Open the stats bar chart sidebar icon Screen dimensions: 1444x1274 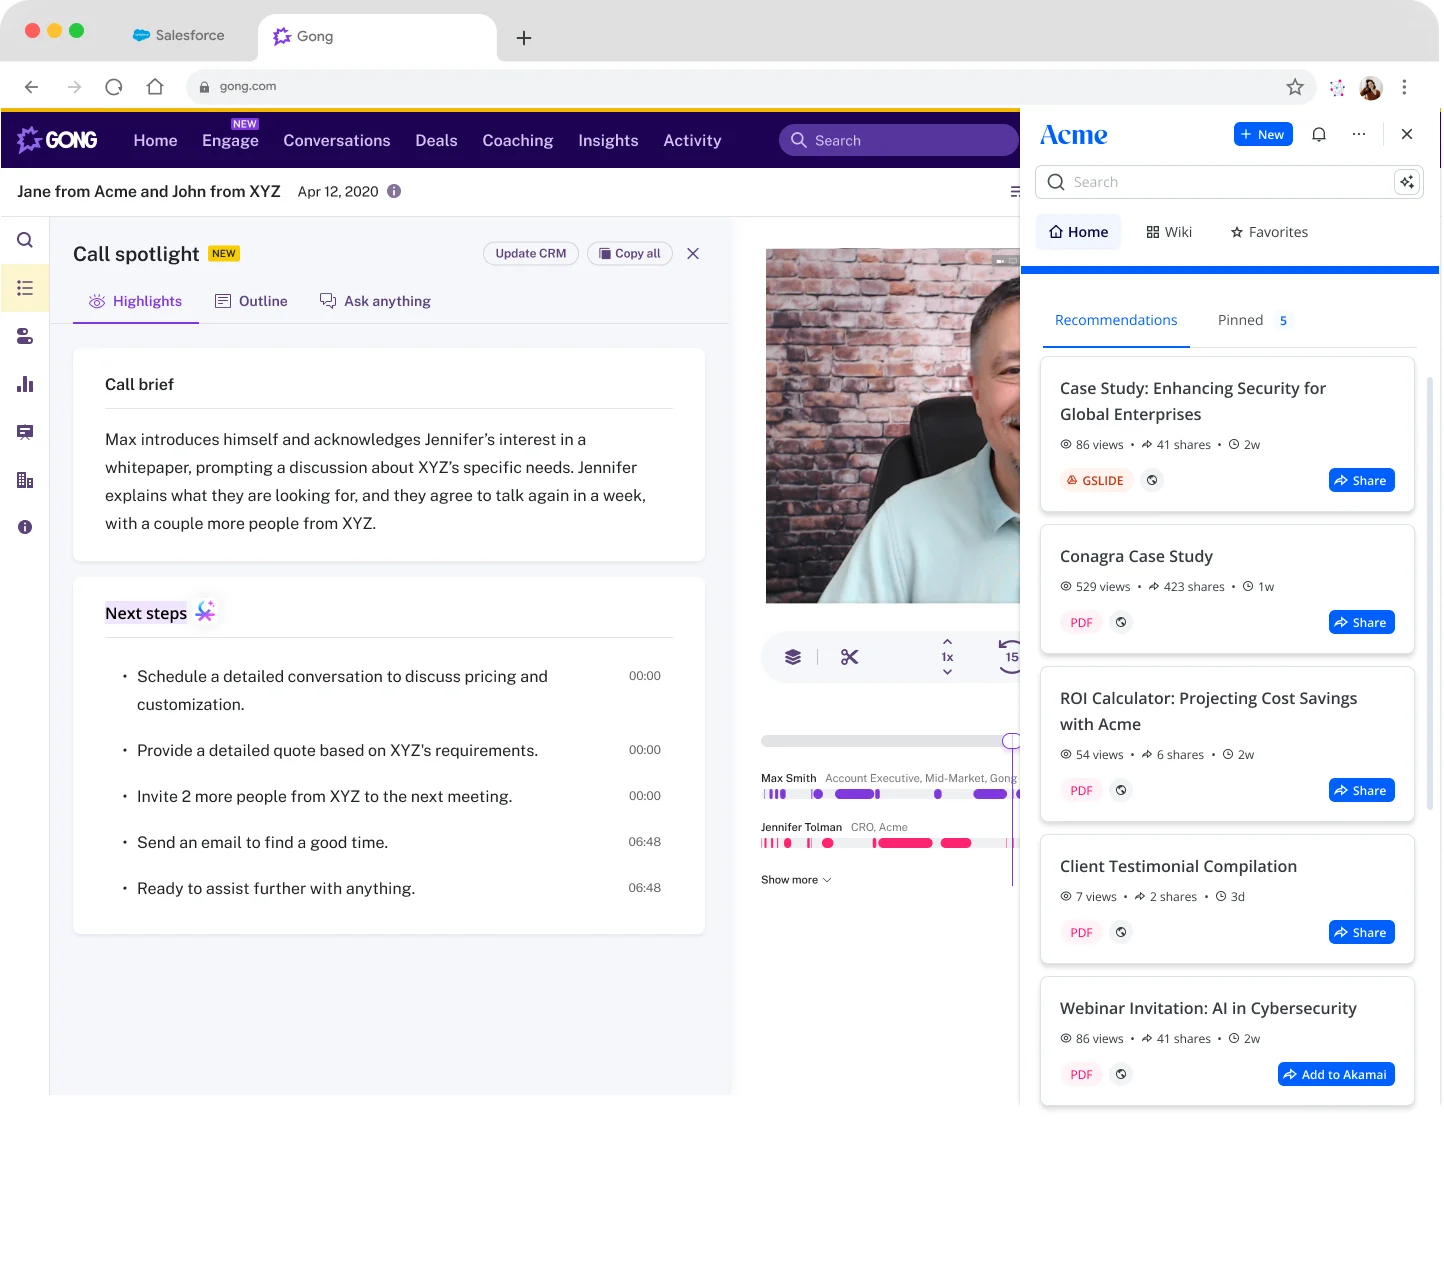(25, 384)
